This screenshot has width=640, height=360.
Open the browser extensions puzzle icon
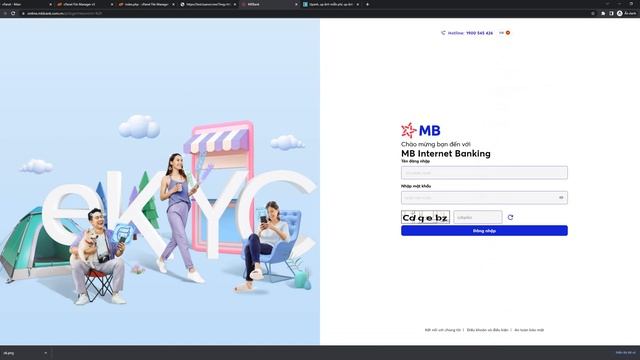[603, 13]
